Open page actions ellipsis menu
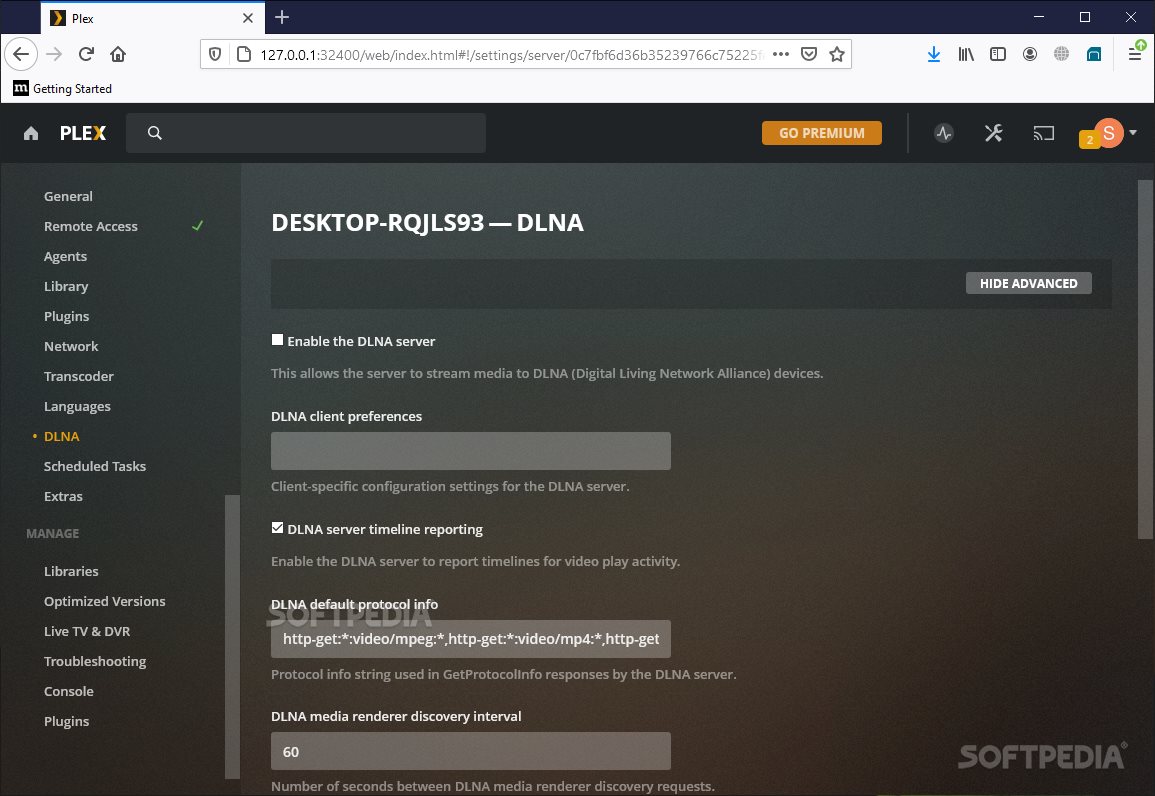Viewport: 1155px width, 796px height. 781,54
